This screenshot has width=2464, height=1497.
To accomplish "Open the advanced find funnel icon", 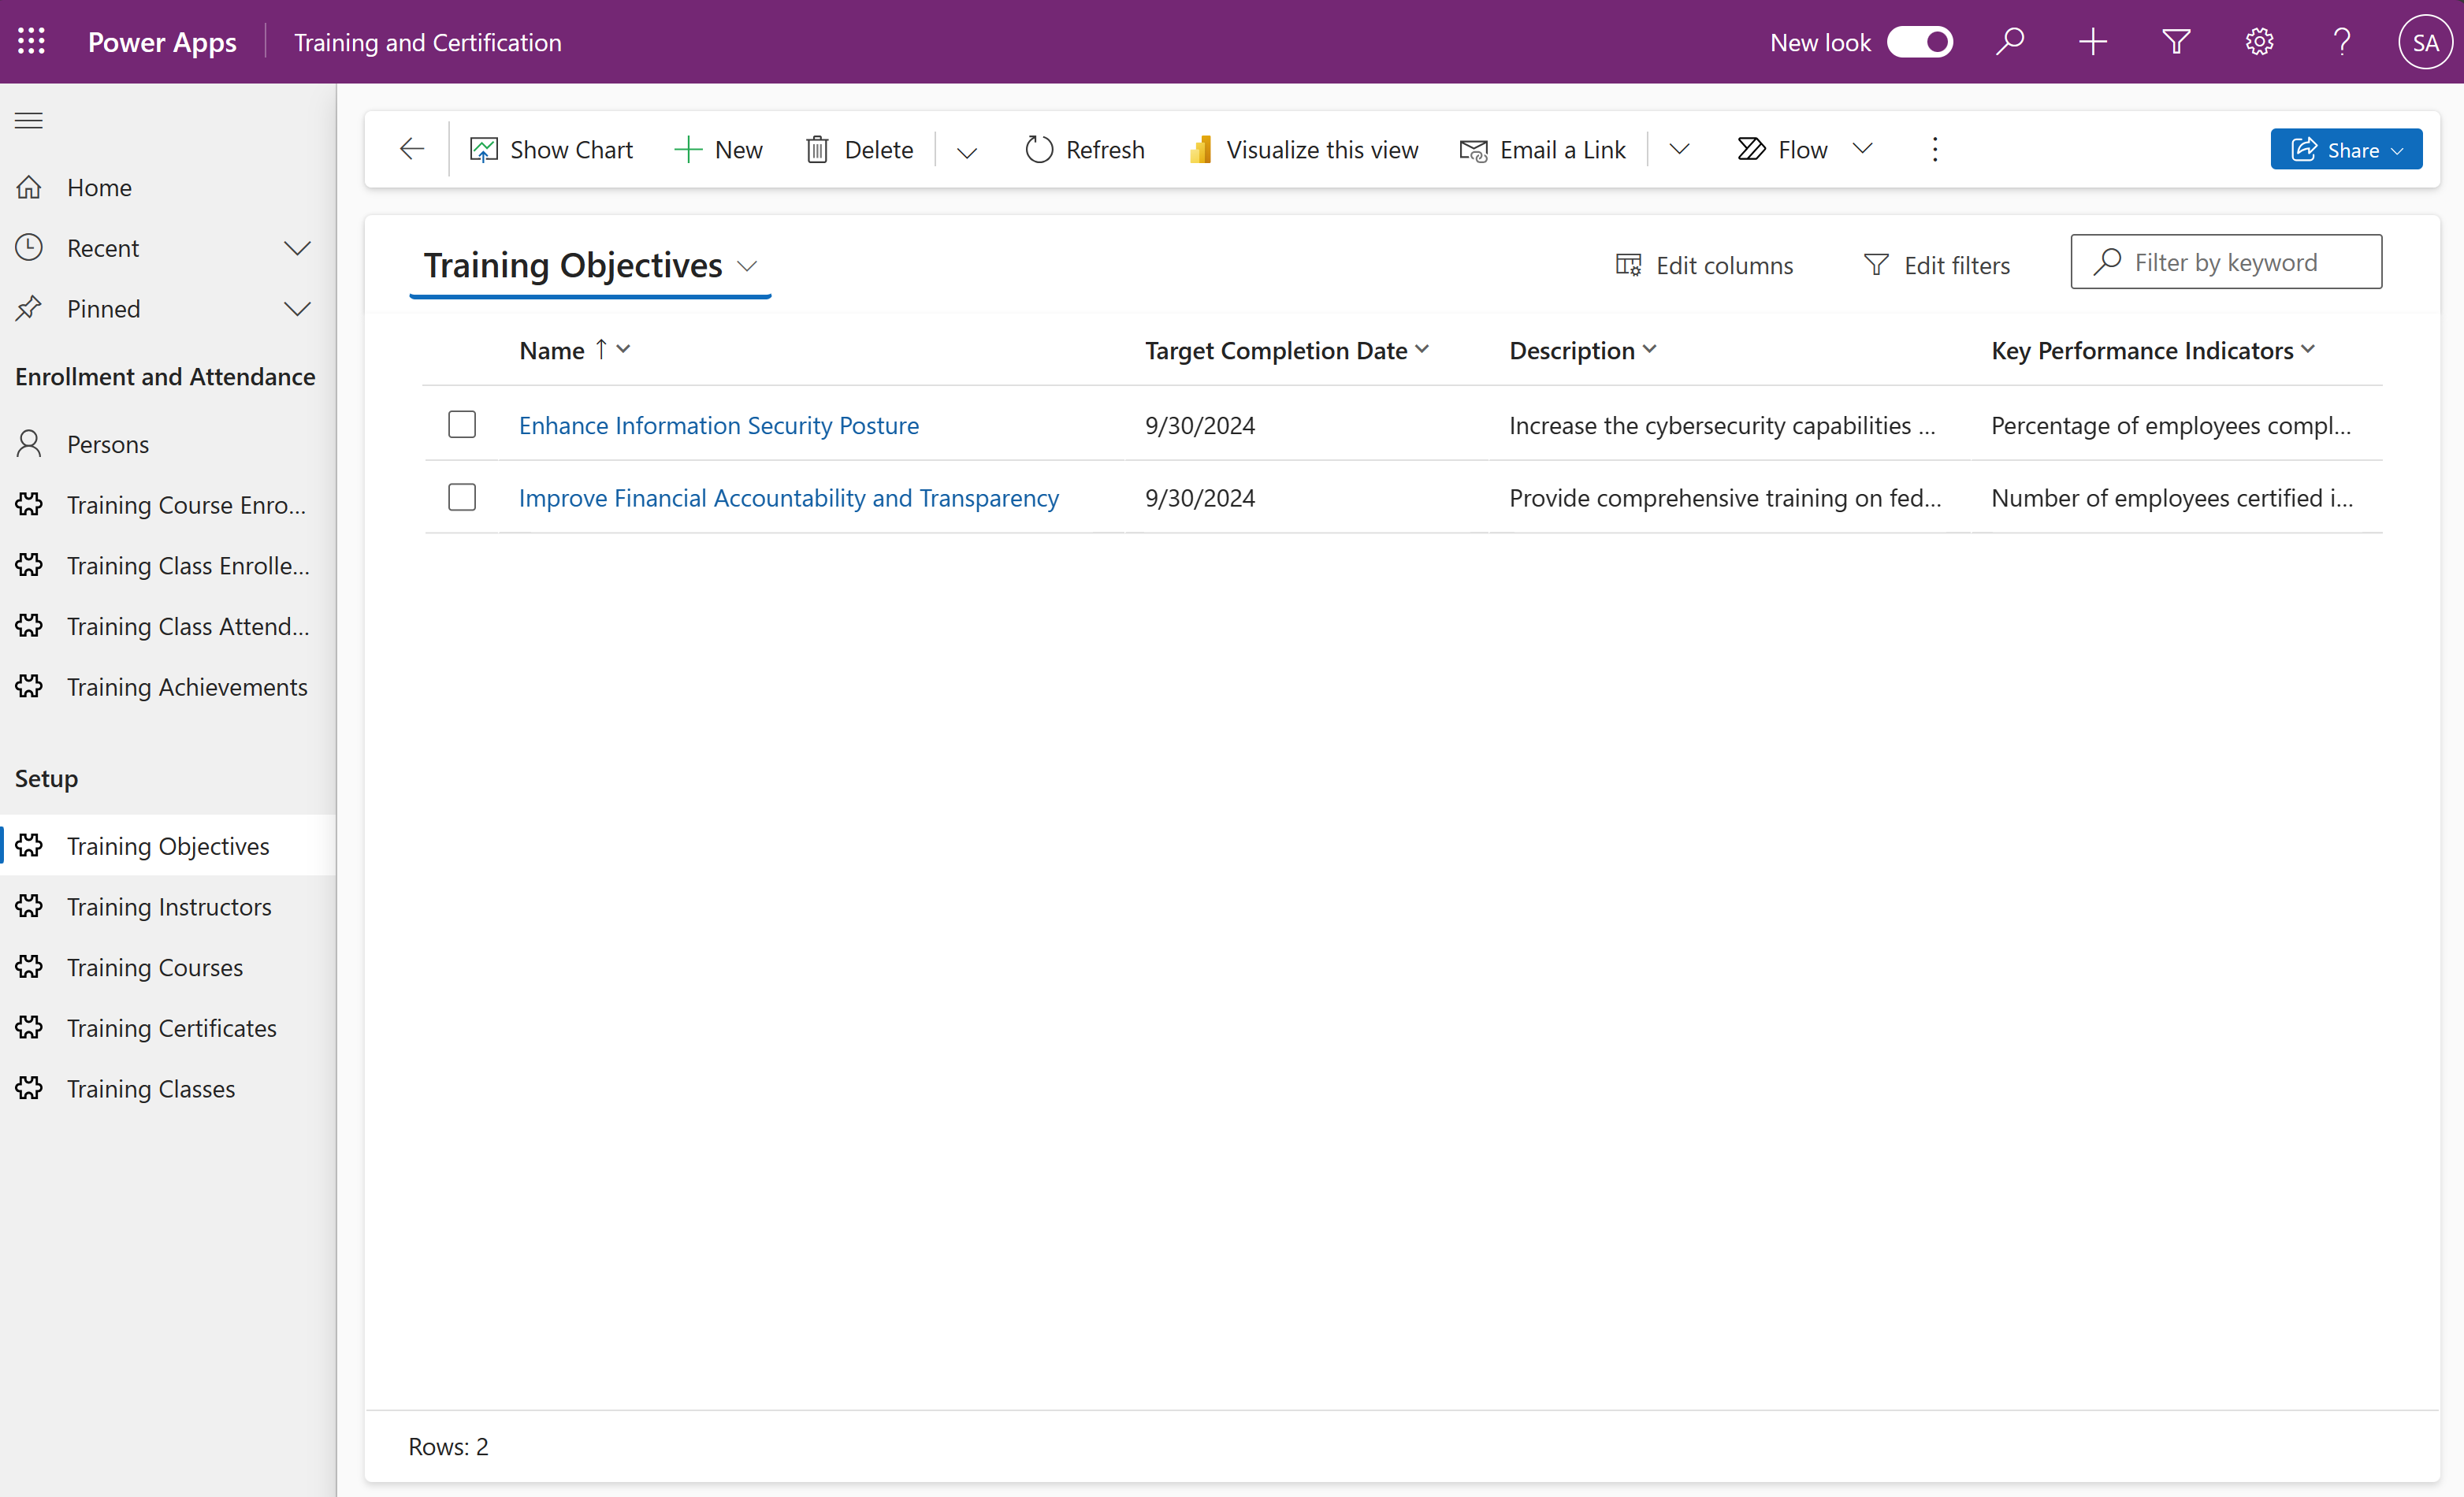I will coord(2176,42).
